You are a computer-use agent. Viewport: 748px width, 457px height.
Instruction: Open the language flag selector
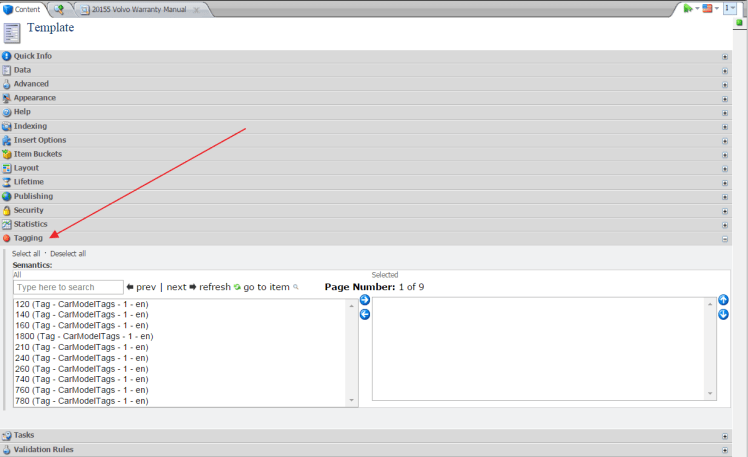710,8
